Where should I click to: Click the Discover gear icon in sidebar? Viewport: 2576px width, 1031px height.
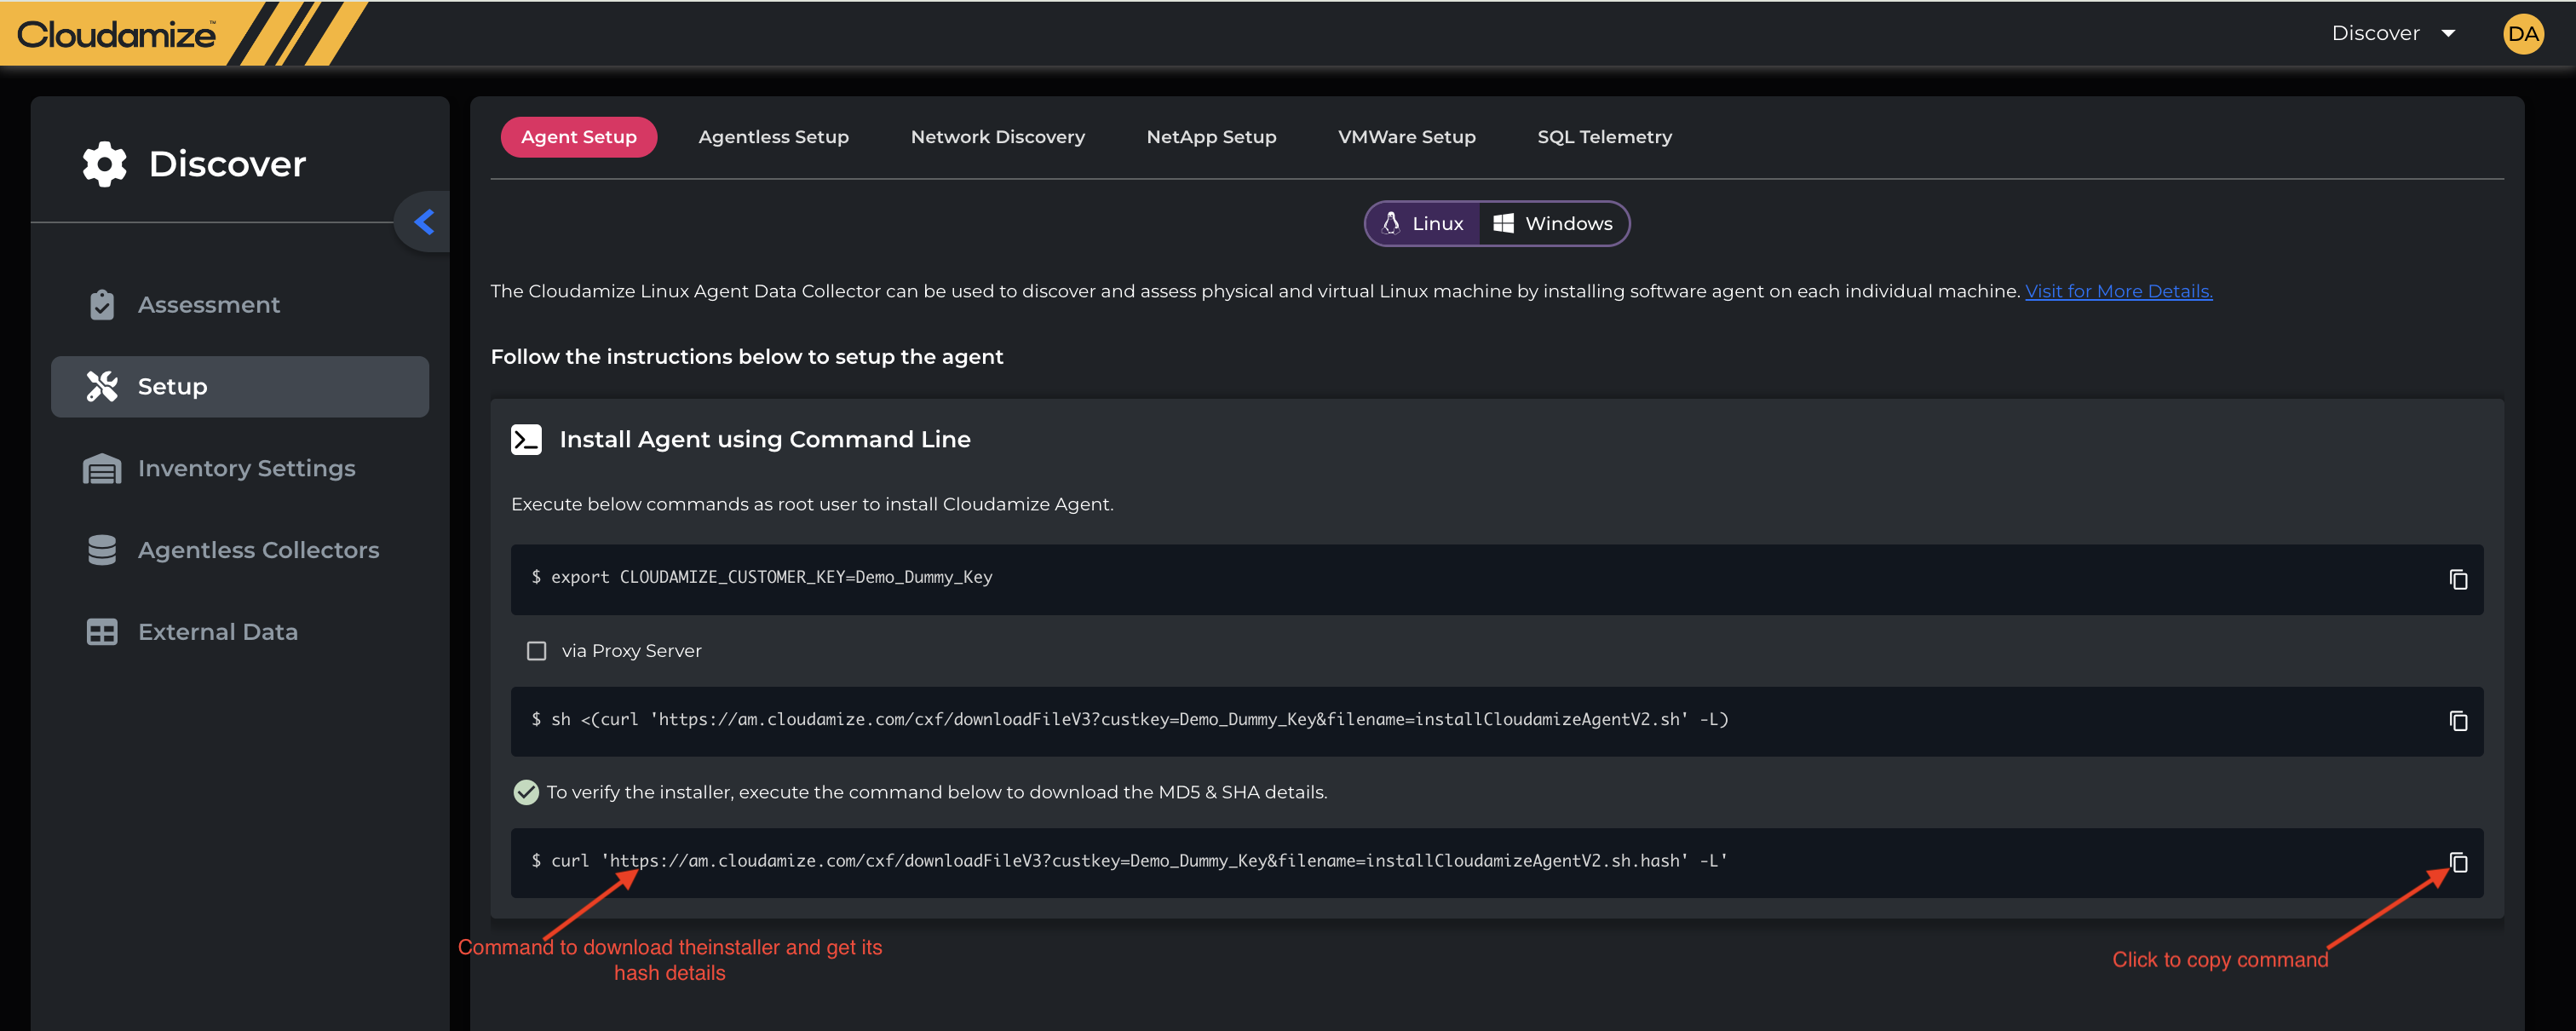[x=104, y=164]
